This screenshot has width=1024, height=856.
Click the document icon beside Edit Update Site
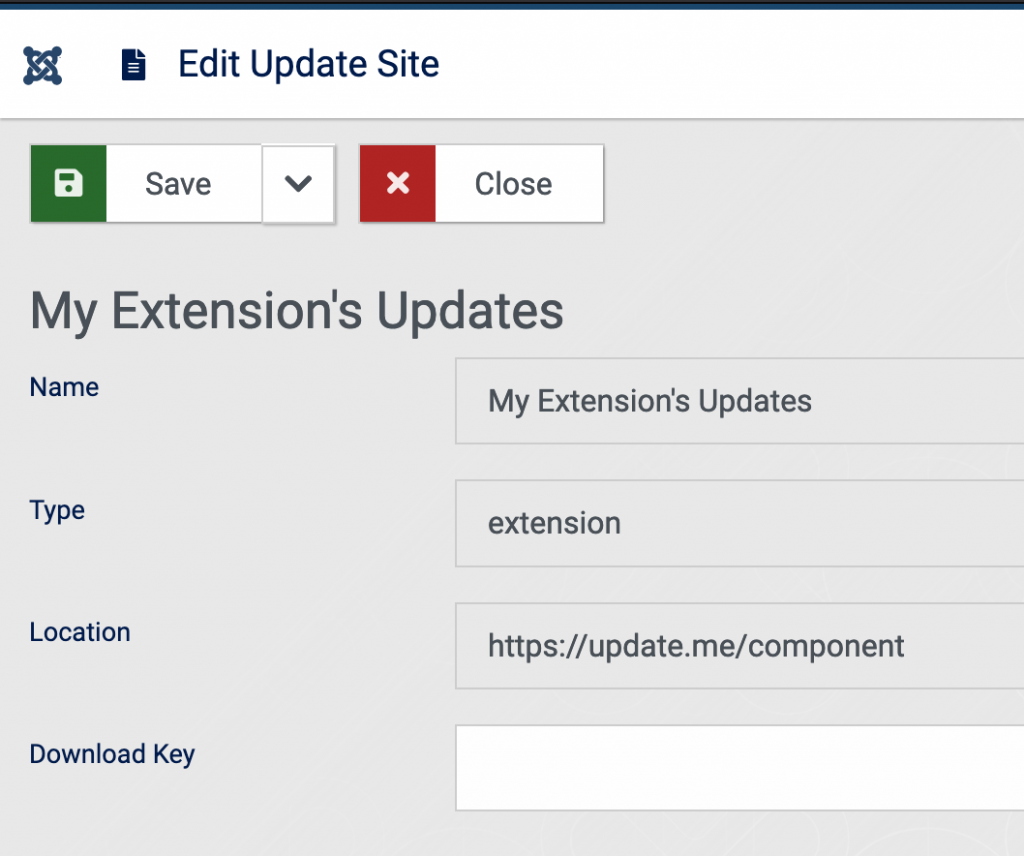134,65
